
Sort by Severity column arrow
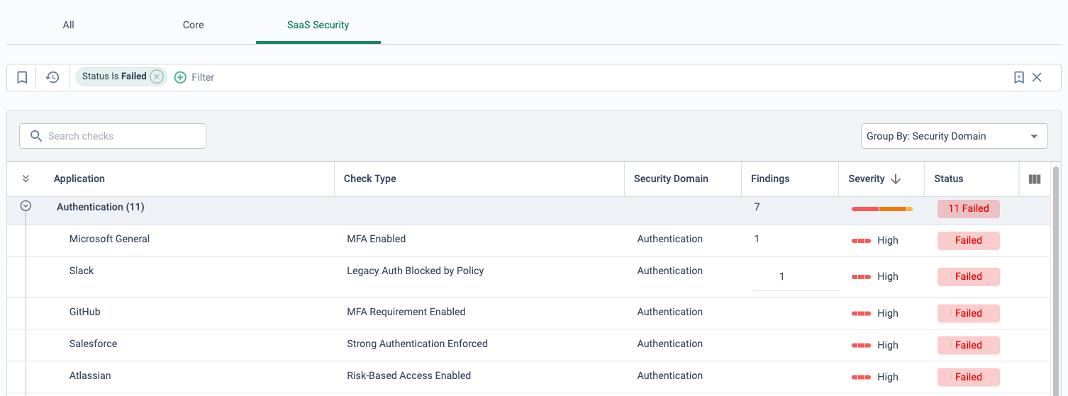pos(896,179)
